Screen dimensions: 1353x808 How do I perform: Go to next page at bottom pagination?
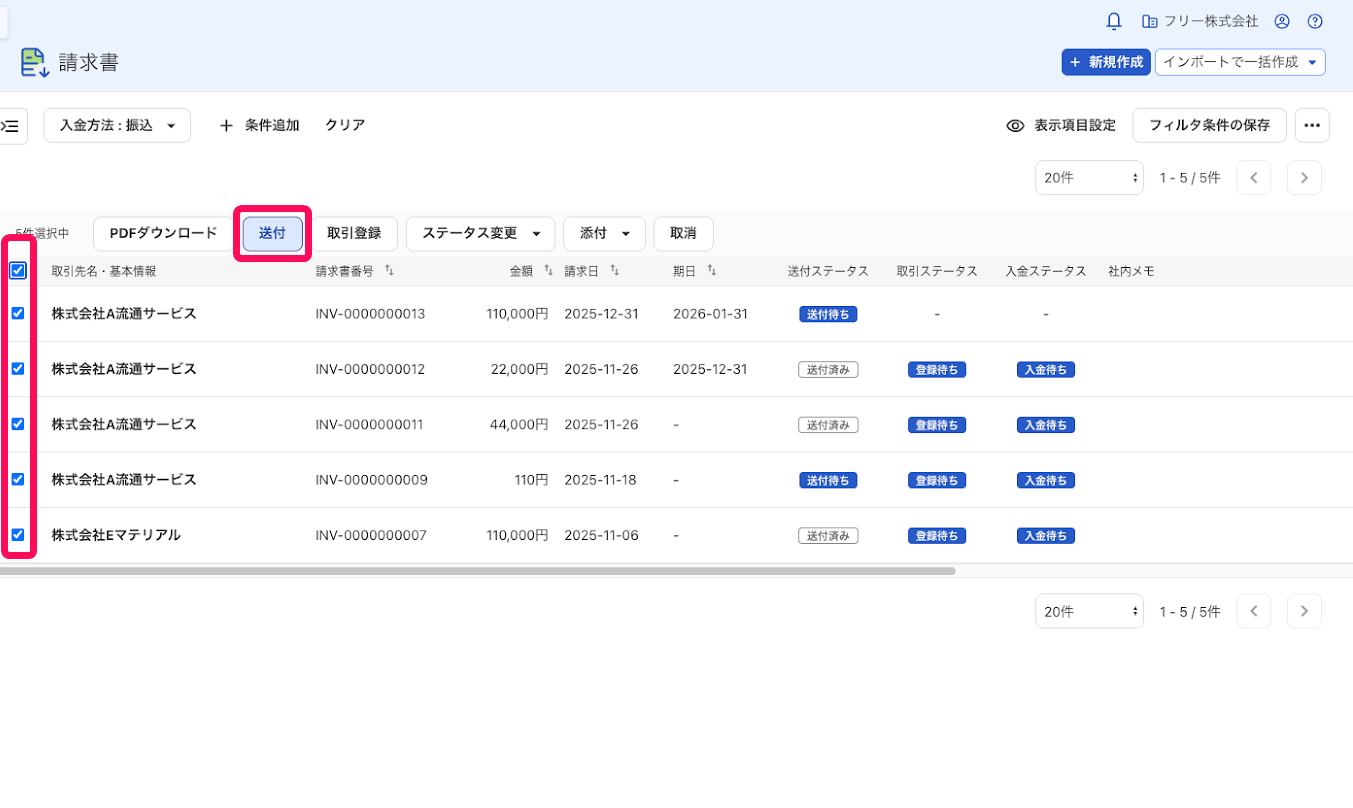(1304, 611)
